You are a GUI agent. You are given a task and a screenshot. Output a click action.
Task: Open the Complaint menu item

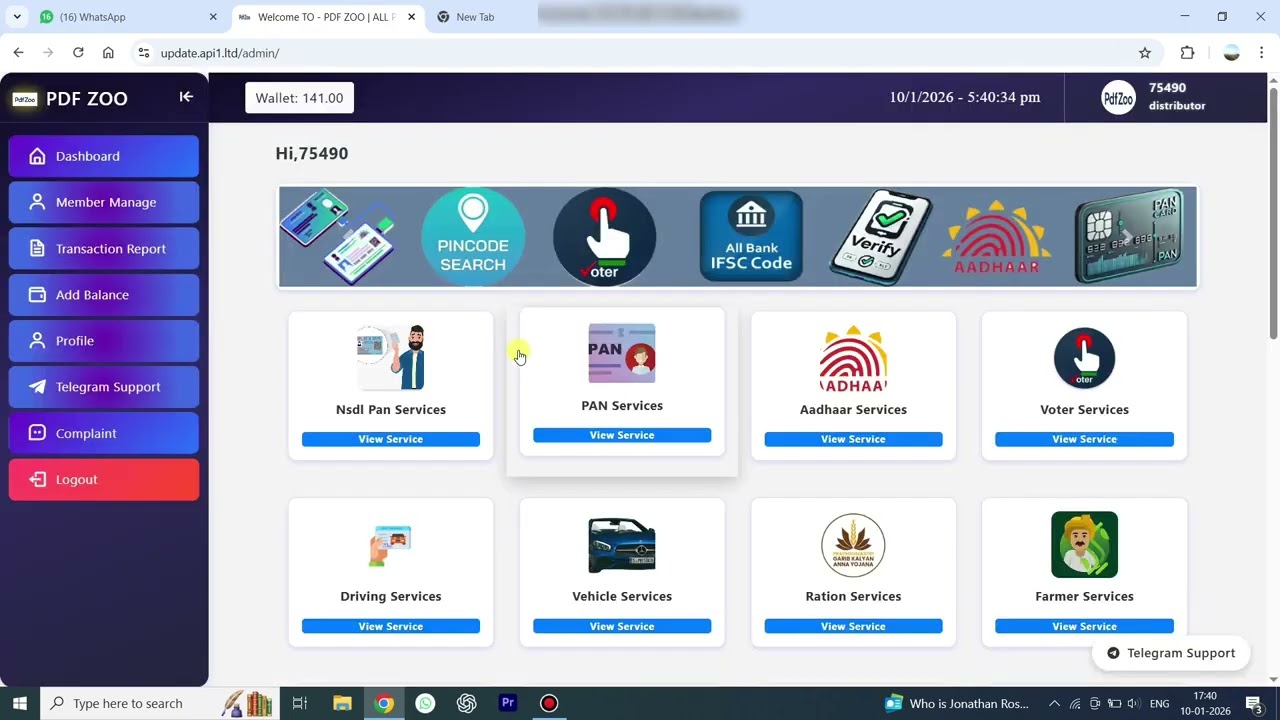104,433
